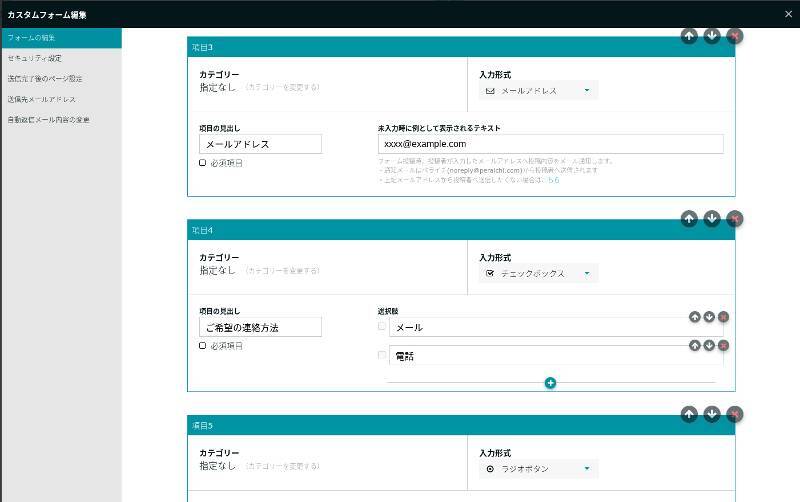This screenshot has height=502, width=800.
Task: Open the ラジオボタン input format dropdown
Action: pos(537,468)
